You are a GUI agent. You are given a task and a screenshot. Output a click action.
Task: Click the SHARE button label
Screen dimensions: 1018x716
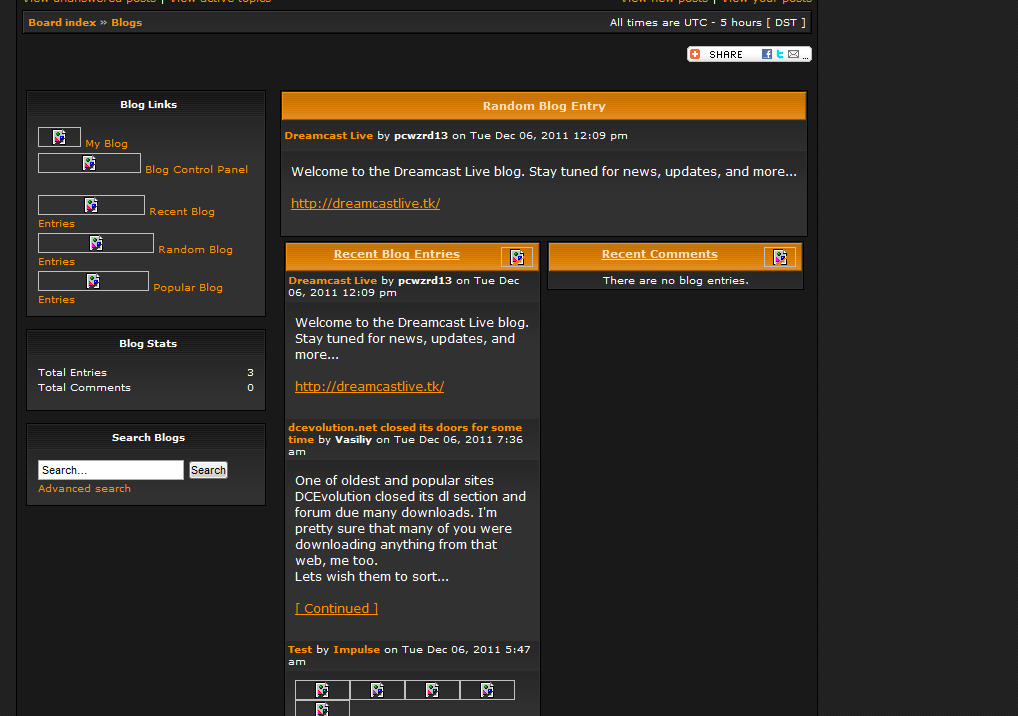726,55
